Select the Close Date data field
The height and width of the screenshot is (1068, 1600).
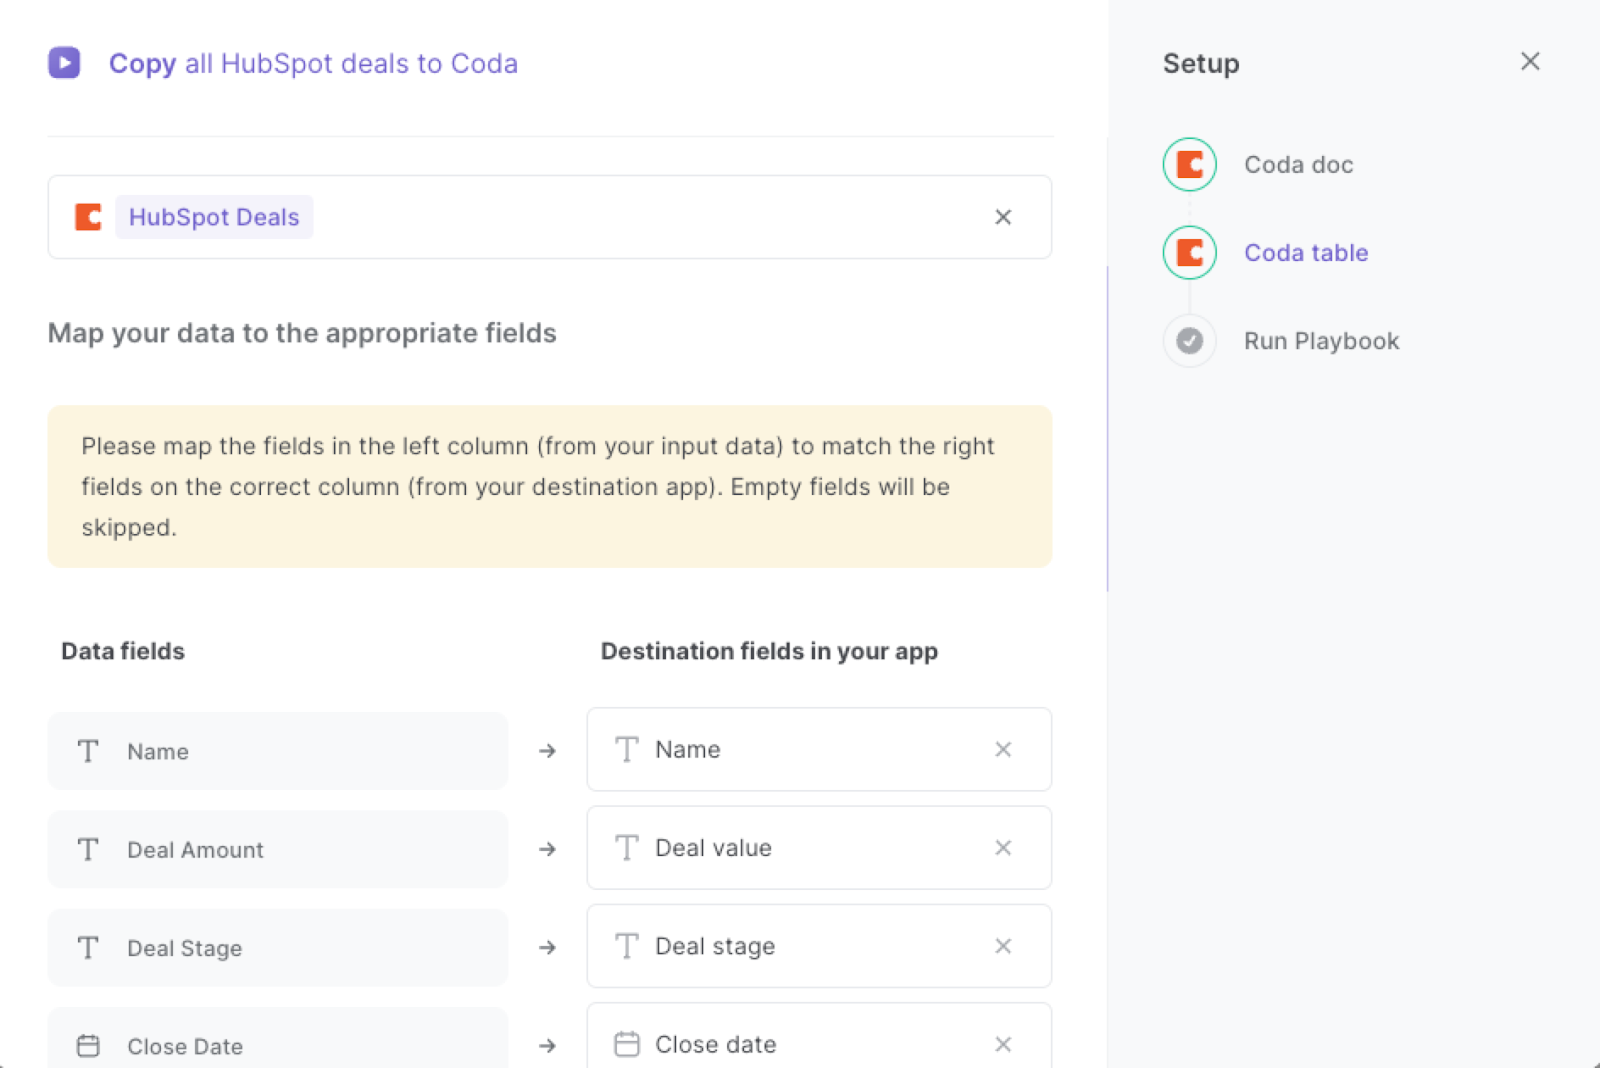pyautogui.click(x=278, y=1038)
